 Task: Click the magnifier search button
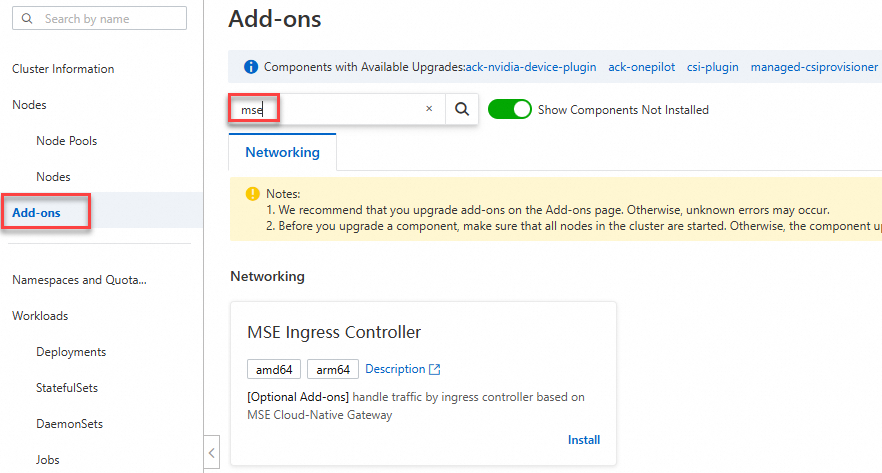click(462, 110)
